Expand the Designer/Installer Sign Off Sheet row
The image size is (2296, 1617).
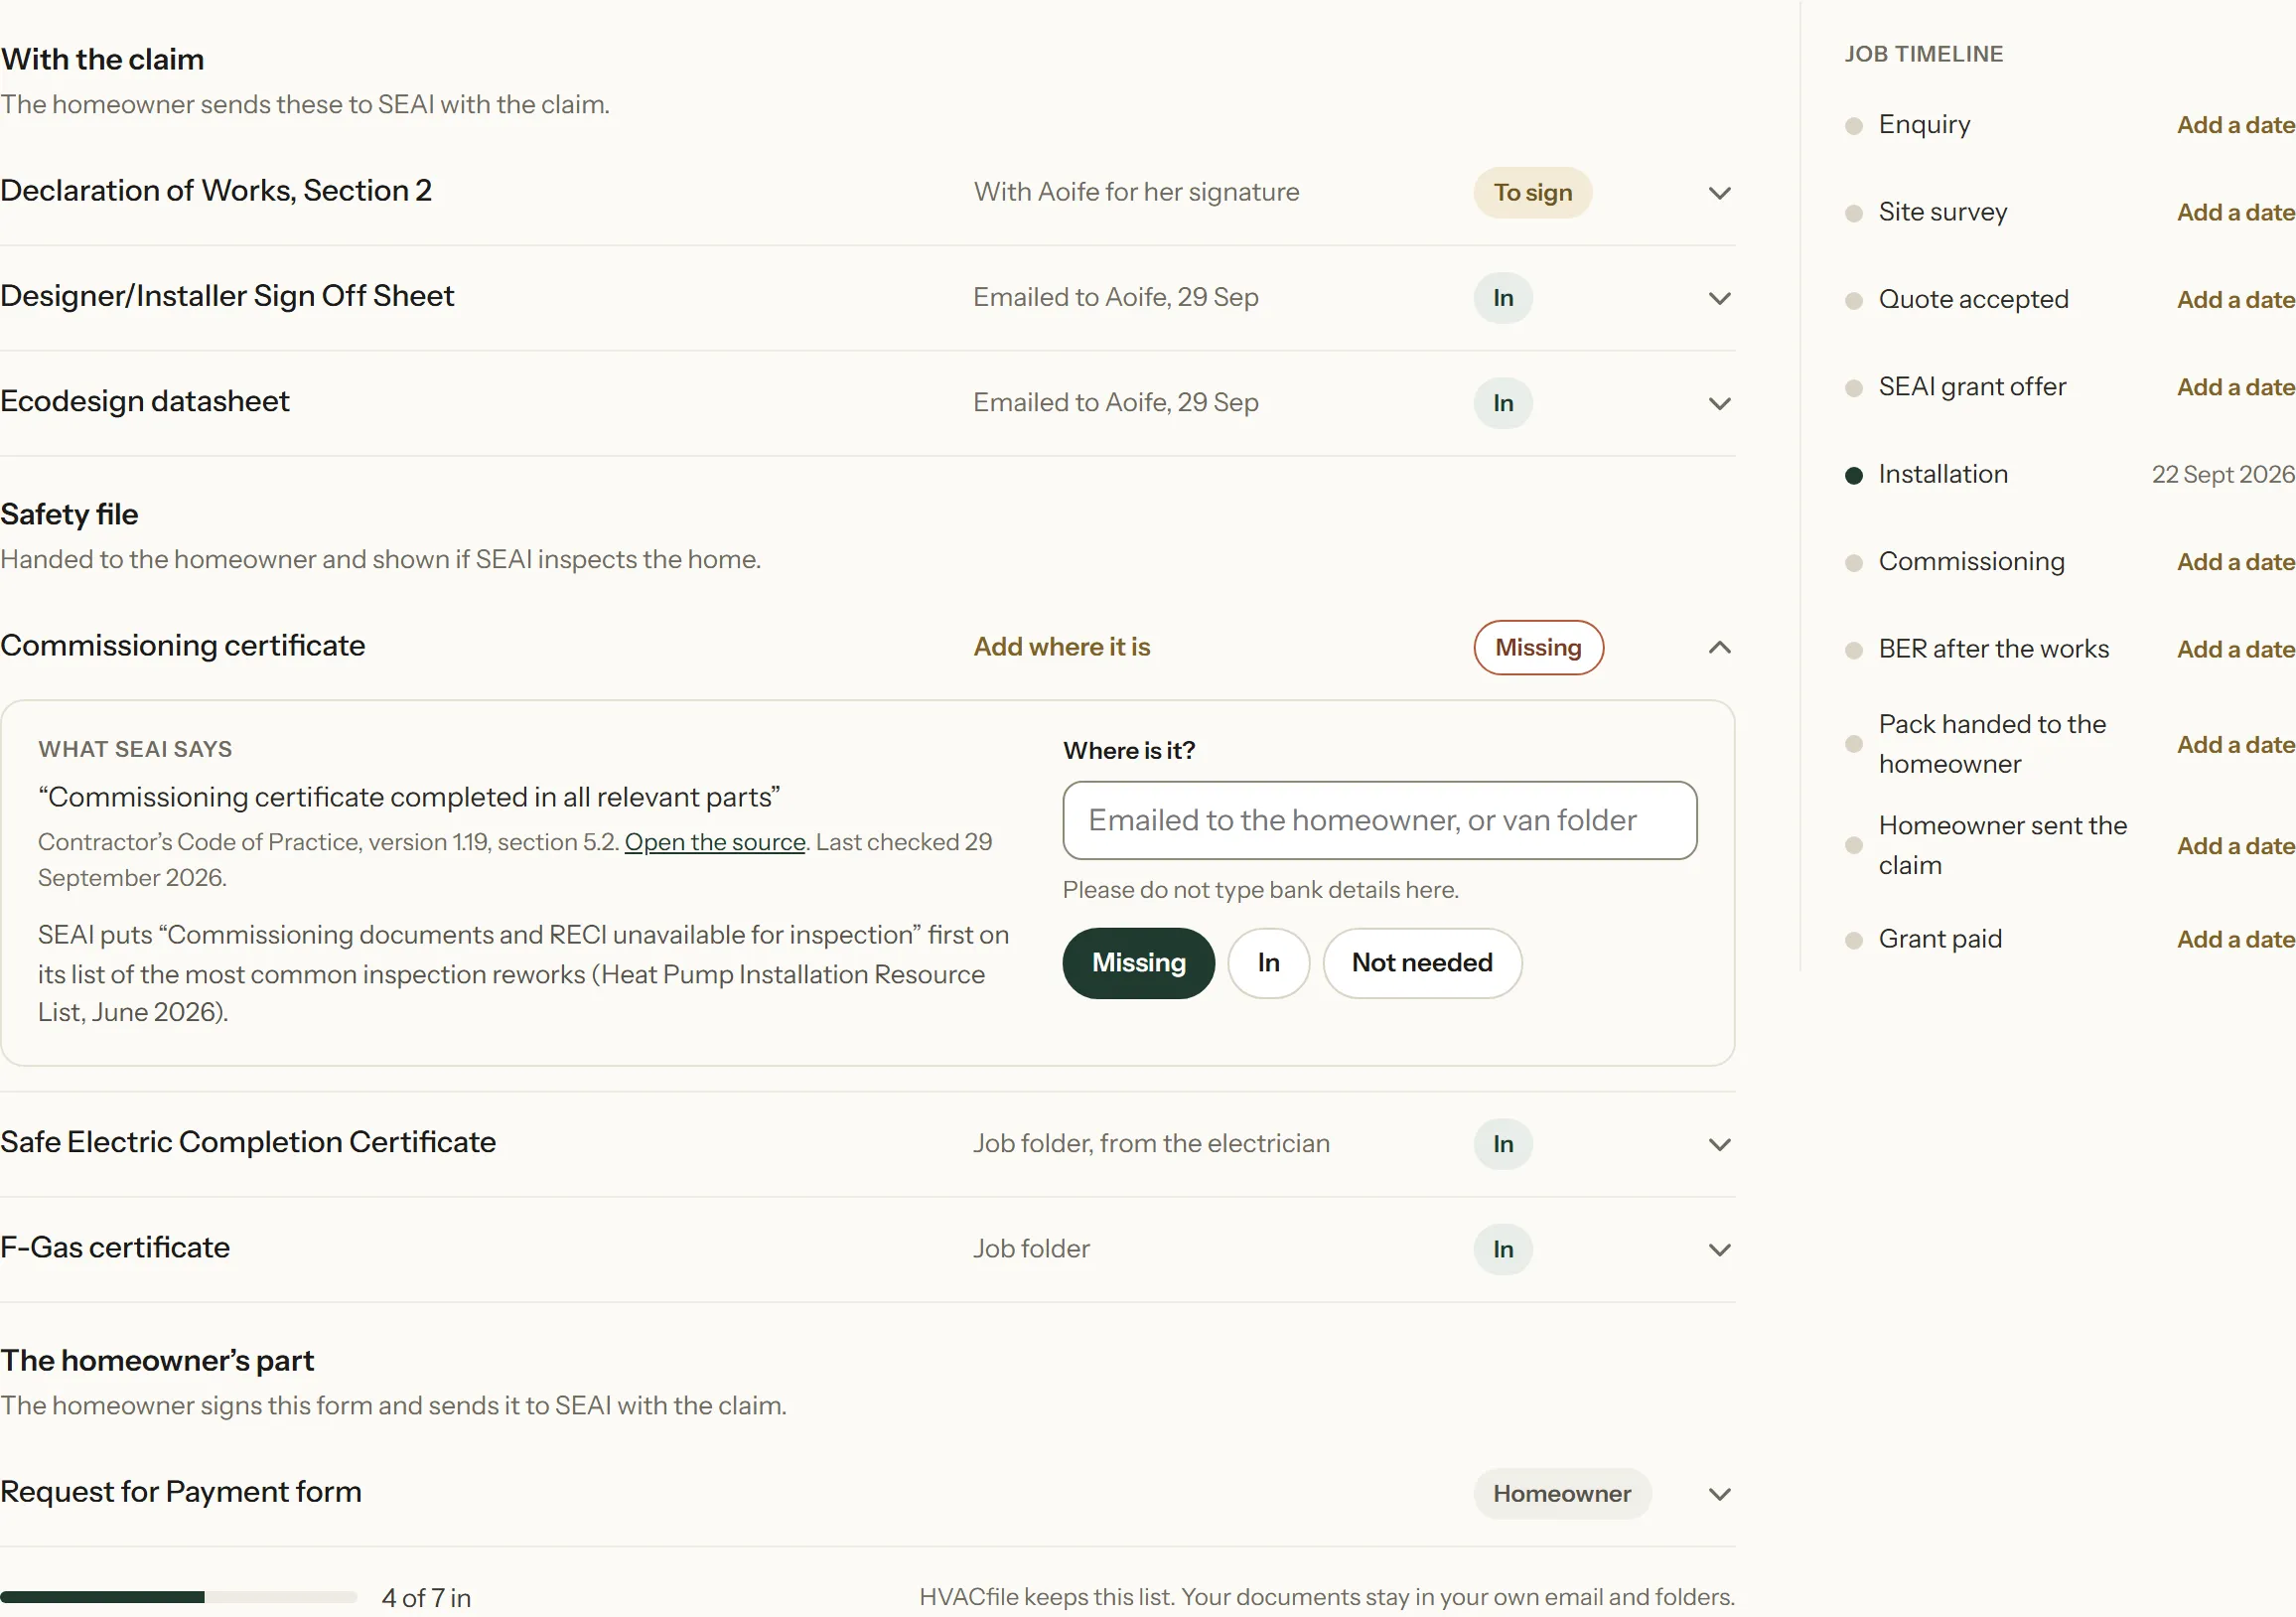[x=867, y=298]
